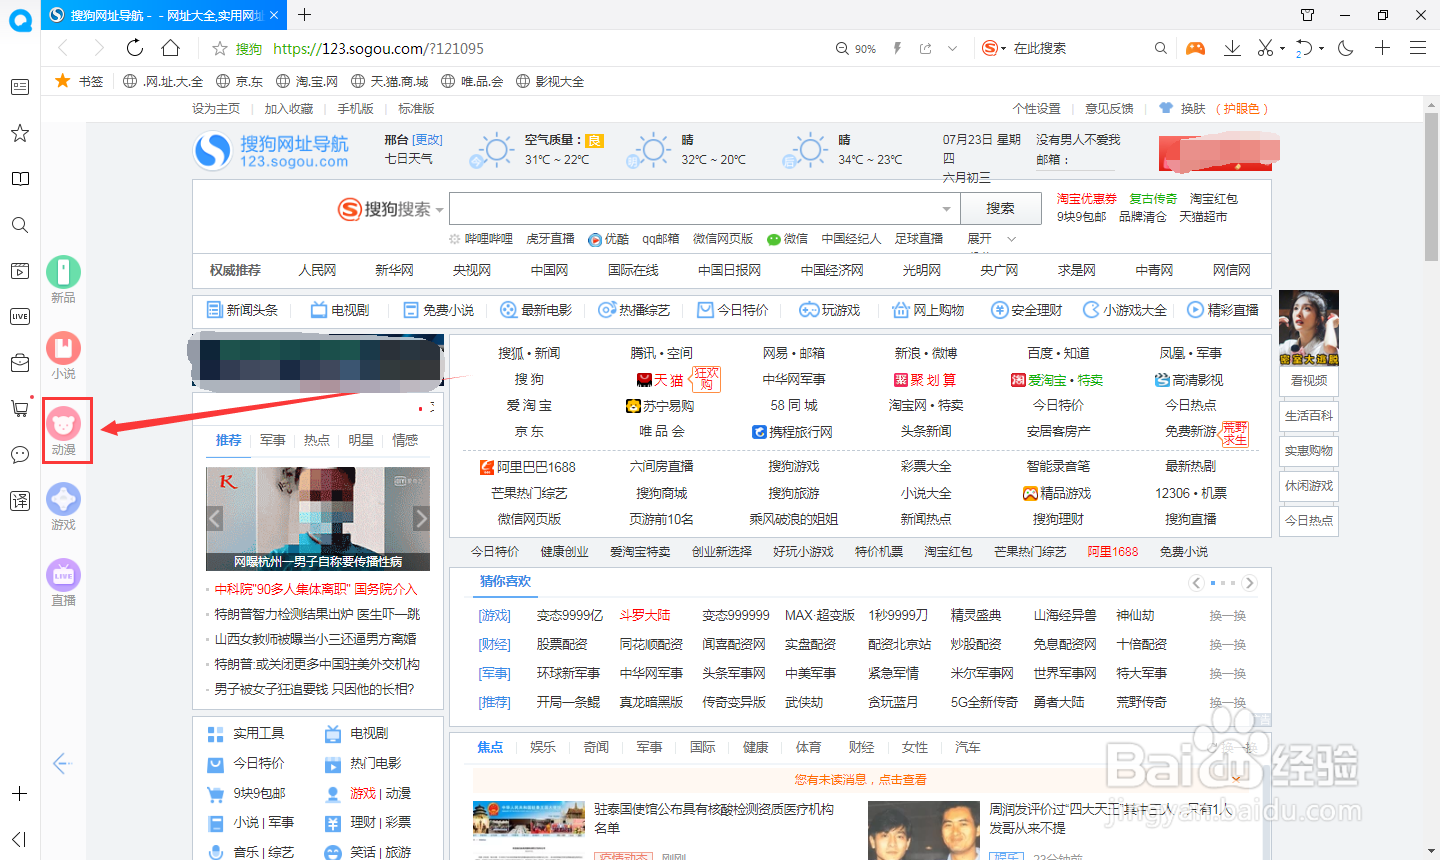
Task: Click the screenshot scissors icon in the toolbar
Action: click(1266, 47)
